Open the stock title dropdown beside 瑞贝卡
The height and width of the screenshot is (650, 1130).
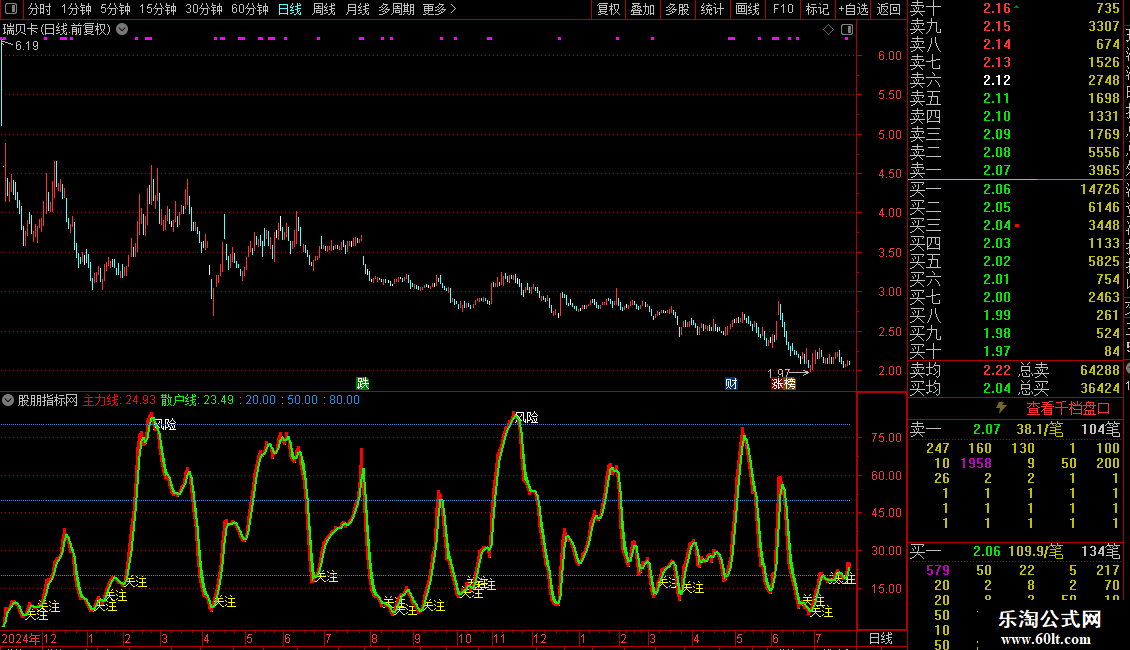point(123,29)
